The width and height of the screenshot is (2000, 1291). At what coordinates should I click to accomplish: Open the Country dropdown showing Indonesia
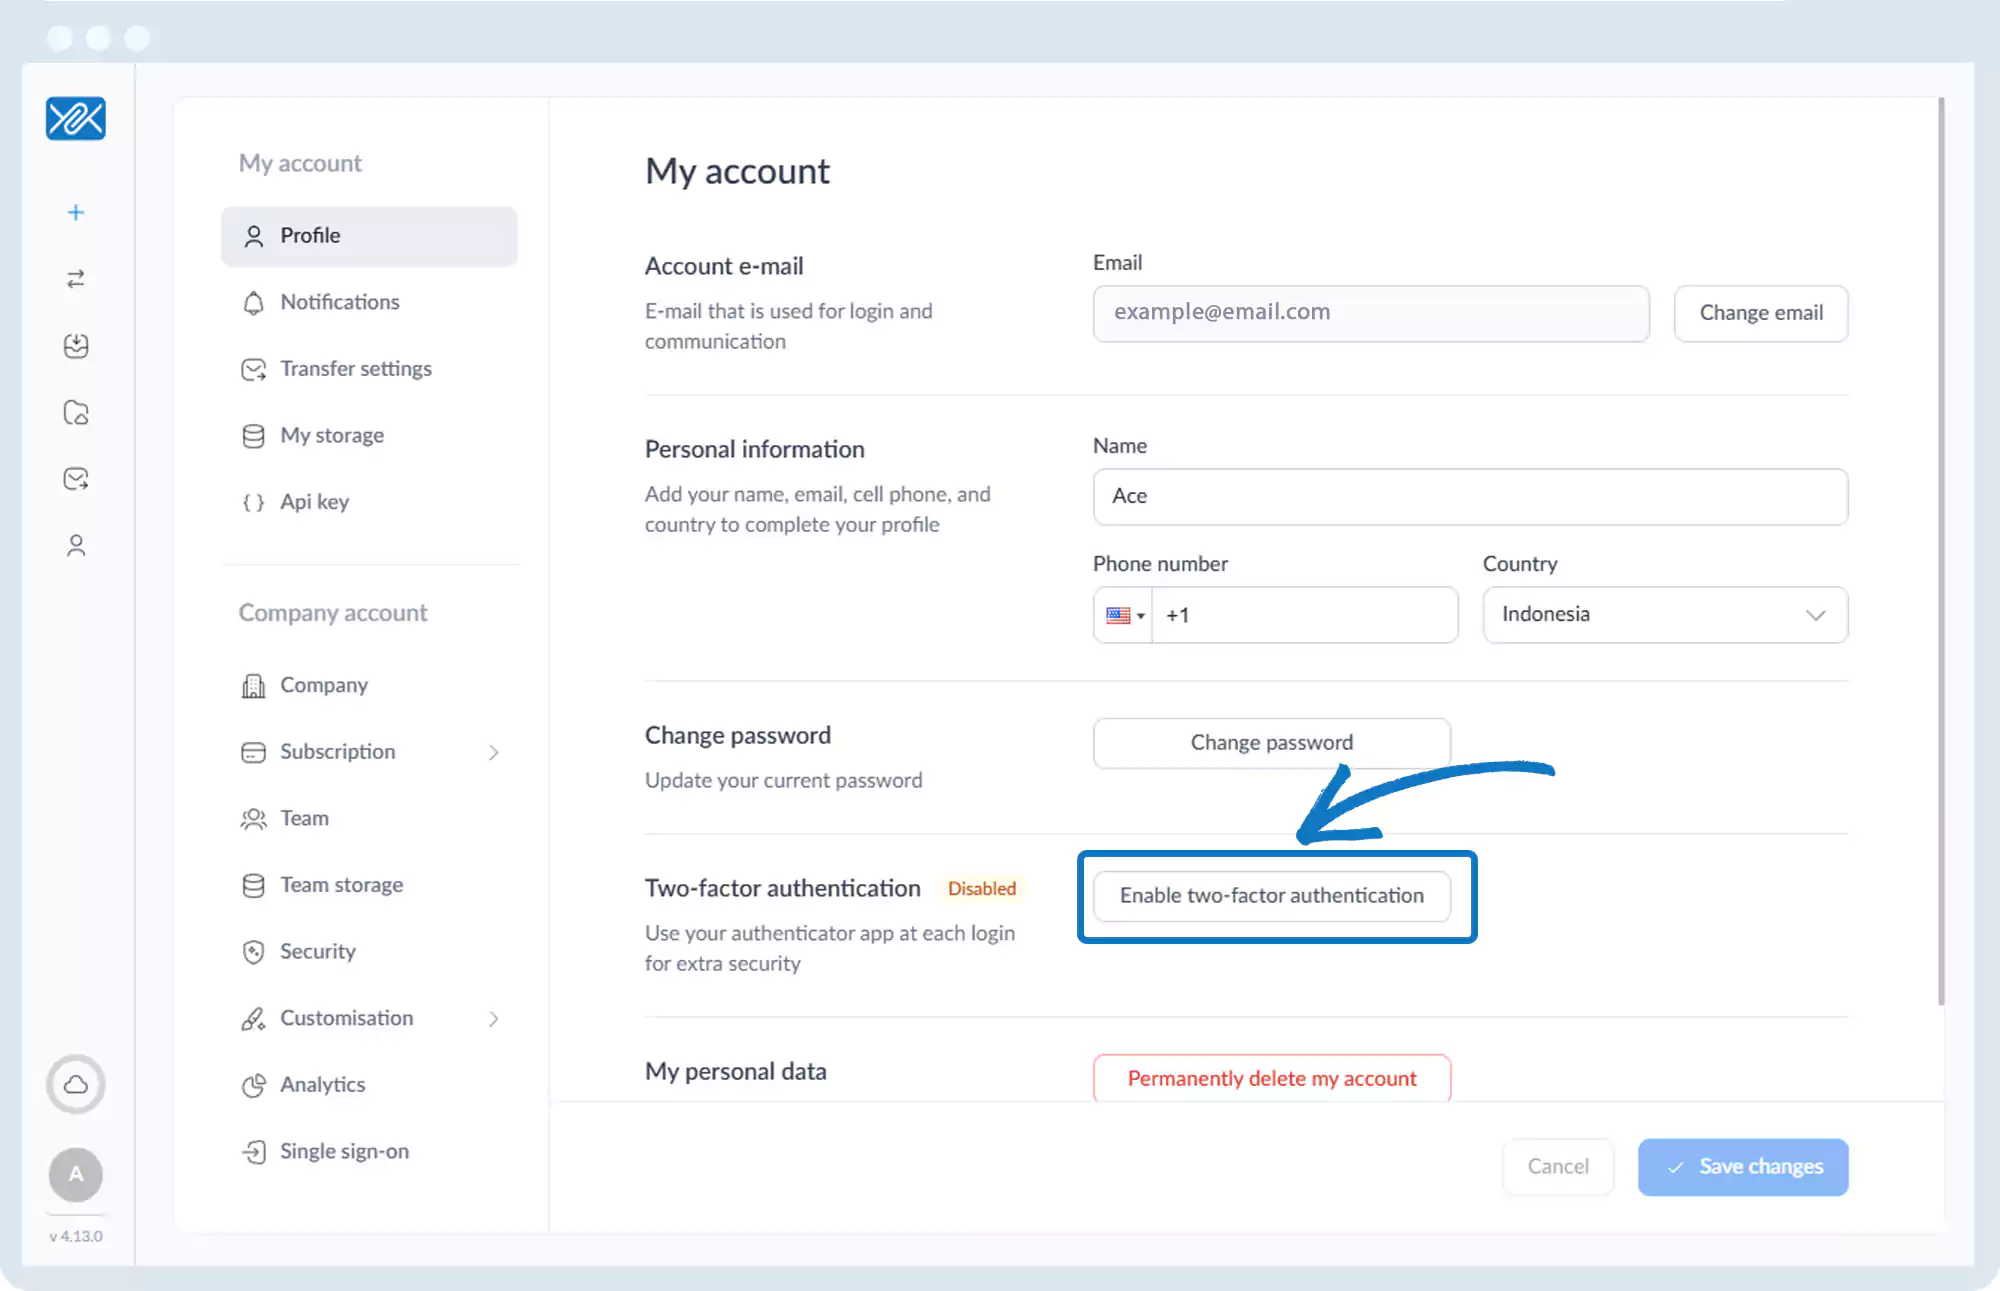1664,614
